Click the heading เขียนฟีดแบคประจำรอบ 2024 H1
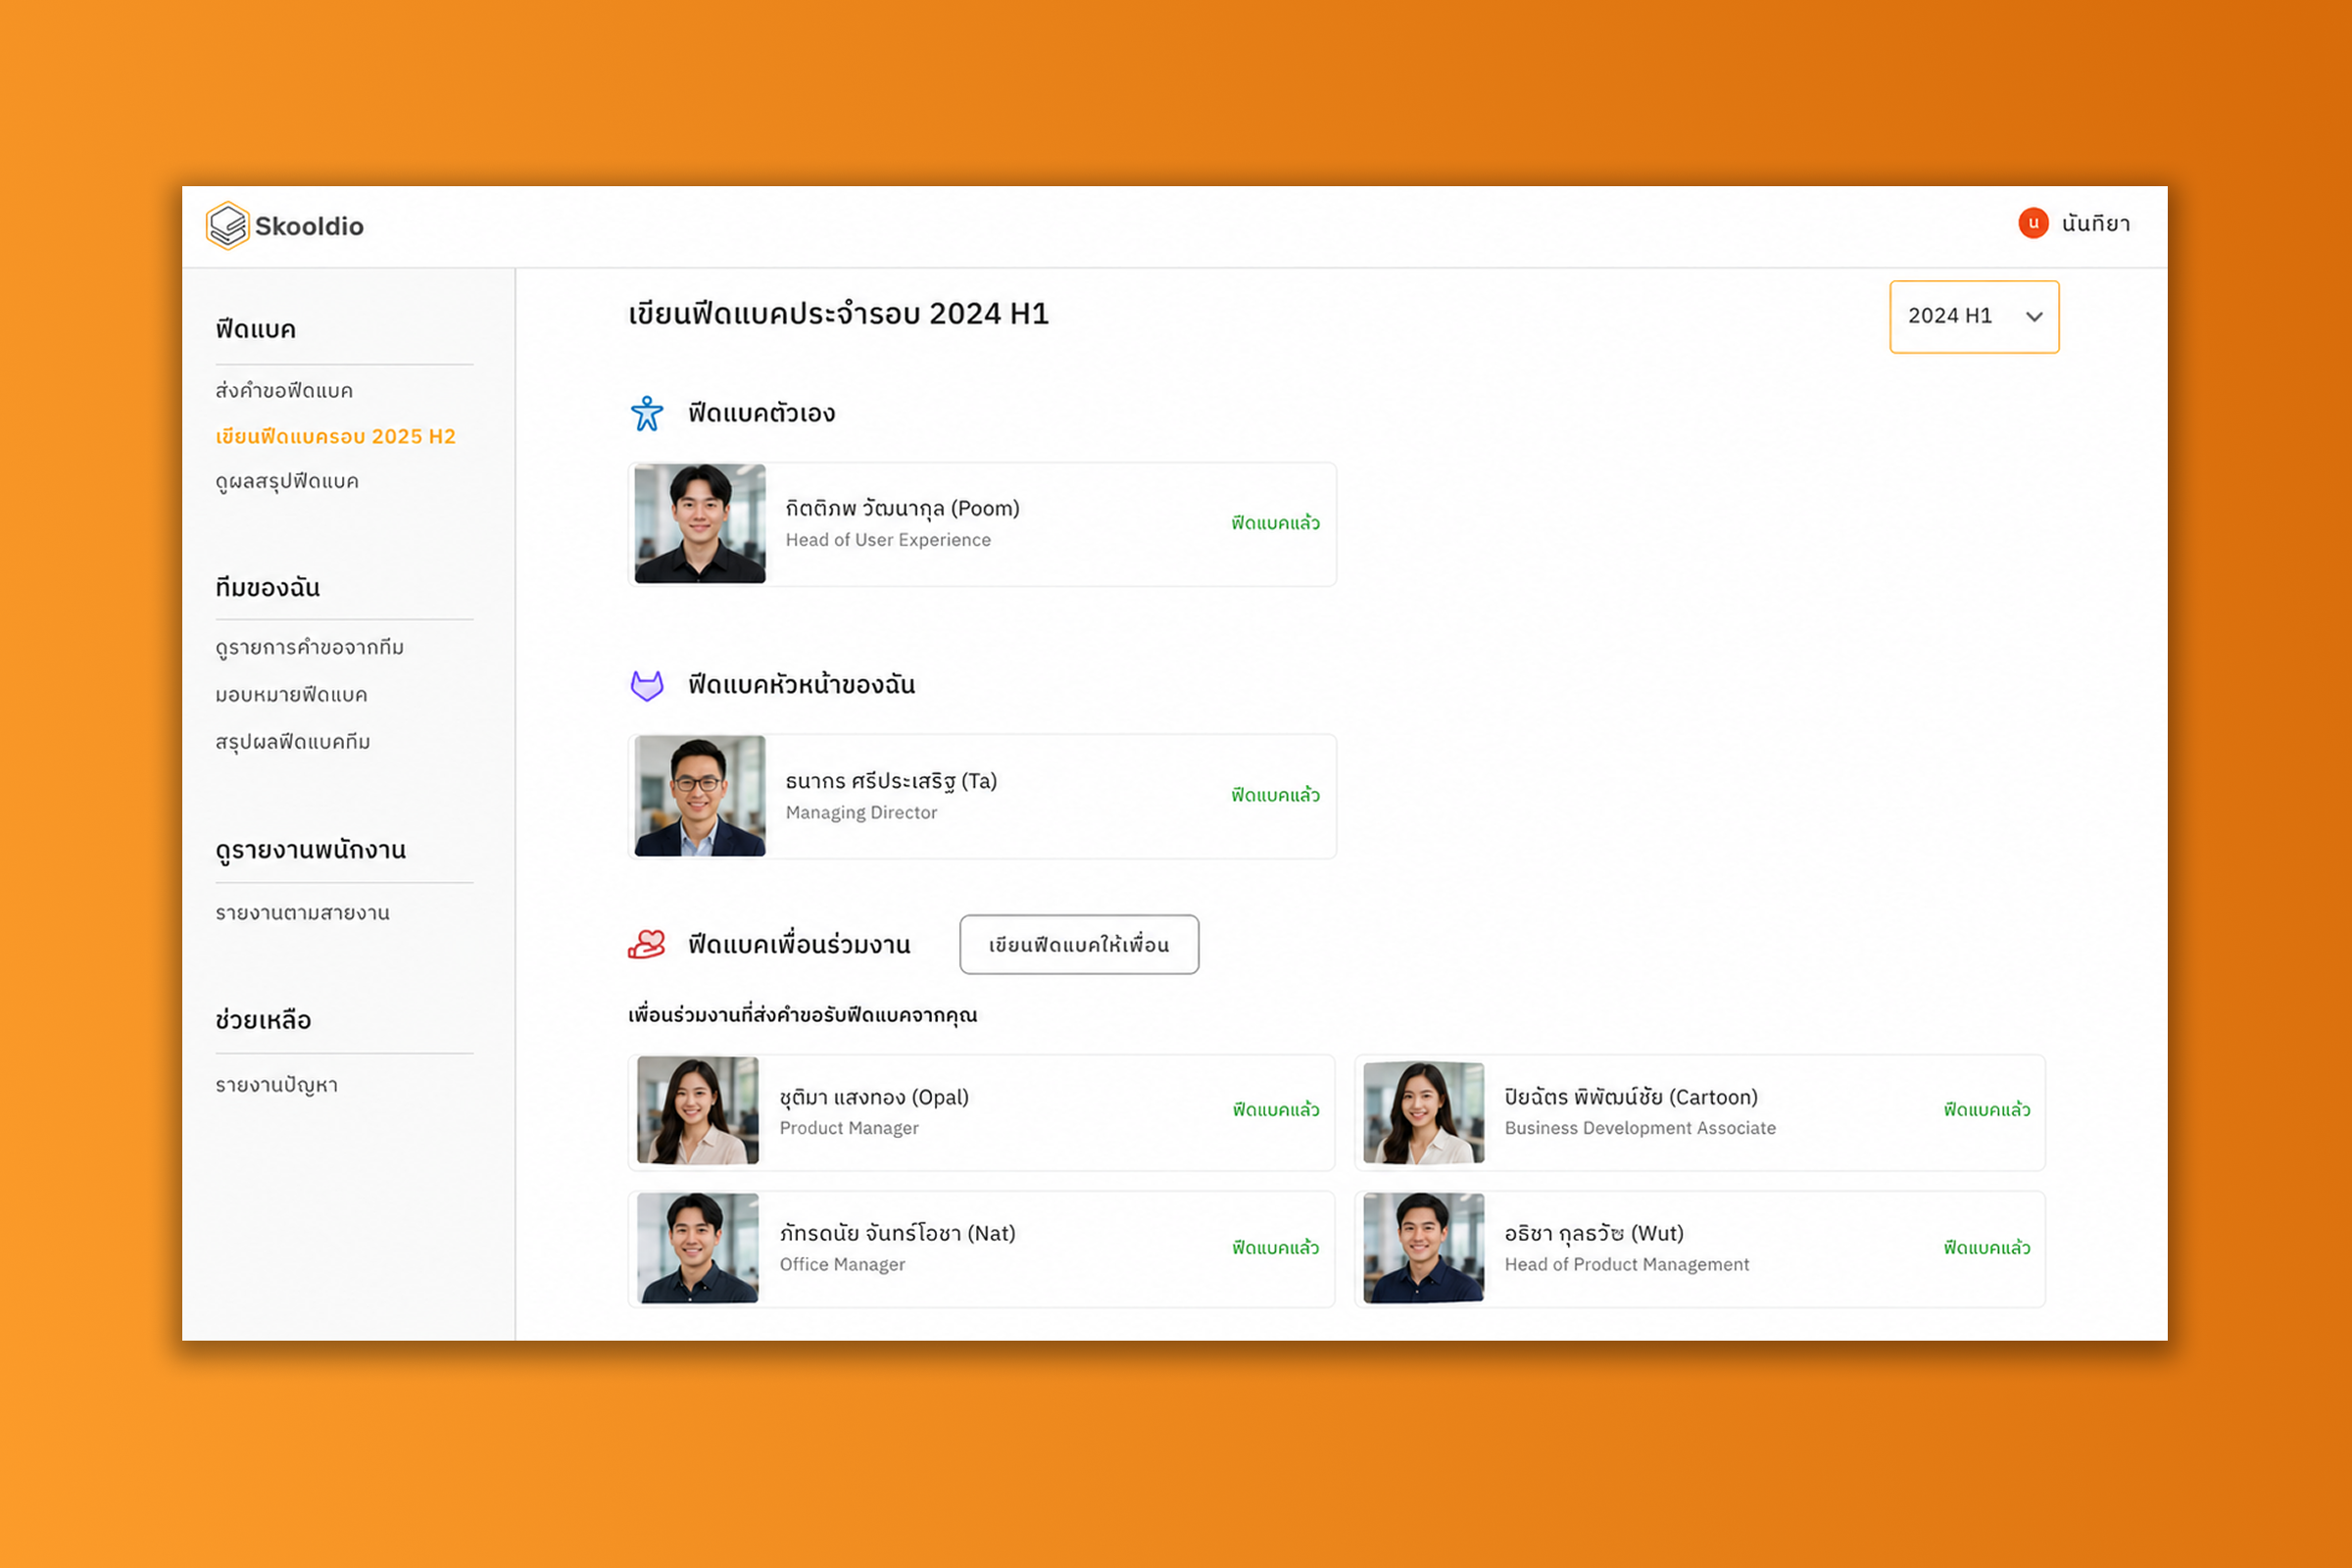2352x1568 pixels. 838,314
